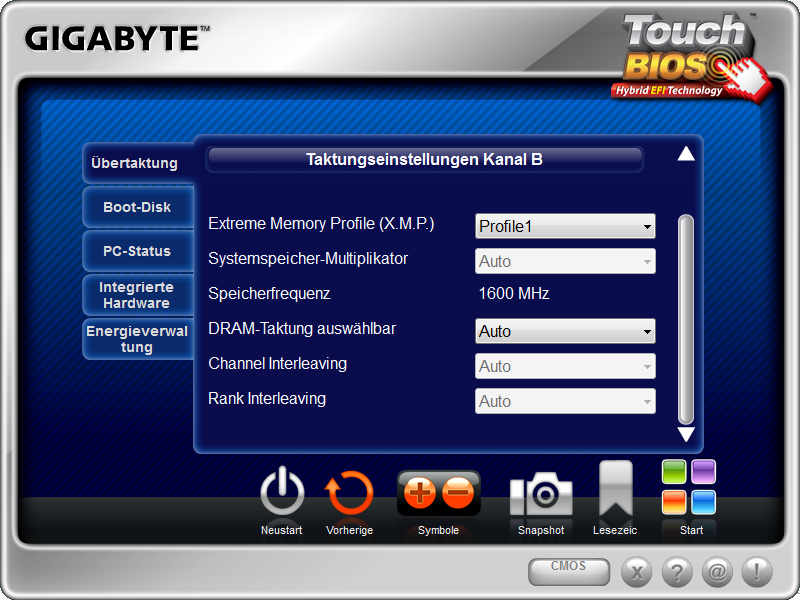Open the Übertaktung tab
The image size is (800, 600).
tap(138, 163)
